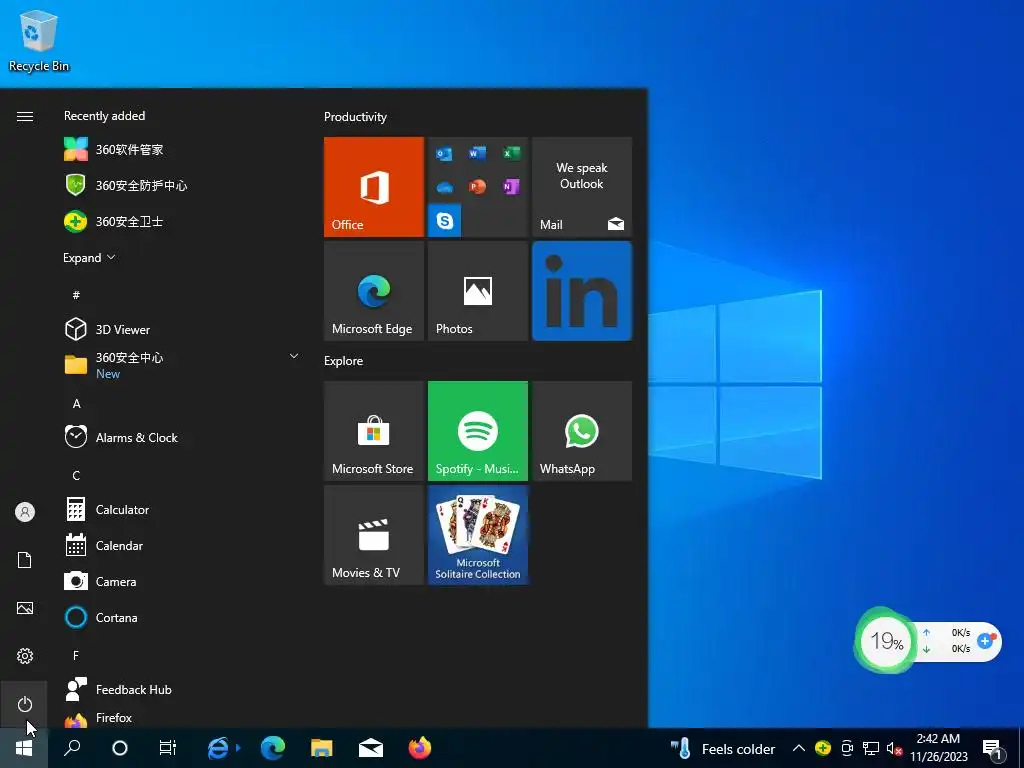The width and height of the screenshot is (1024, 768).
Task: Click the Productivity group heading
Action: coord(355,117)
